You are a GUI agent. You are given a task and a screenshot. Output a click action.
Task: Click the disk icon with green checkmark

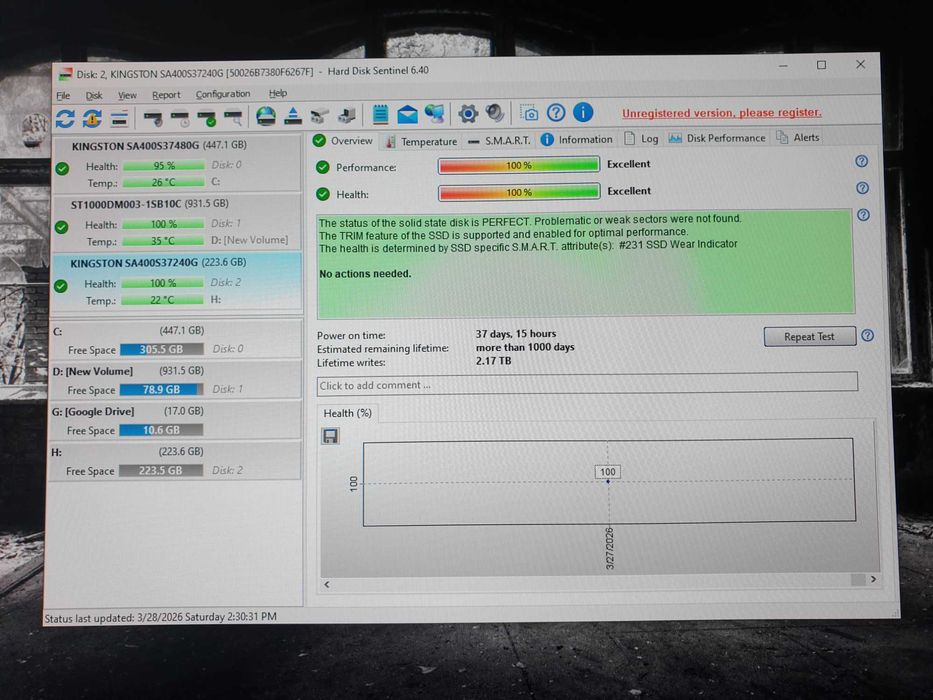point(206,118)
